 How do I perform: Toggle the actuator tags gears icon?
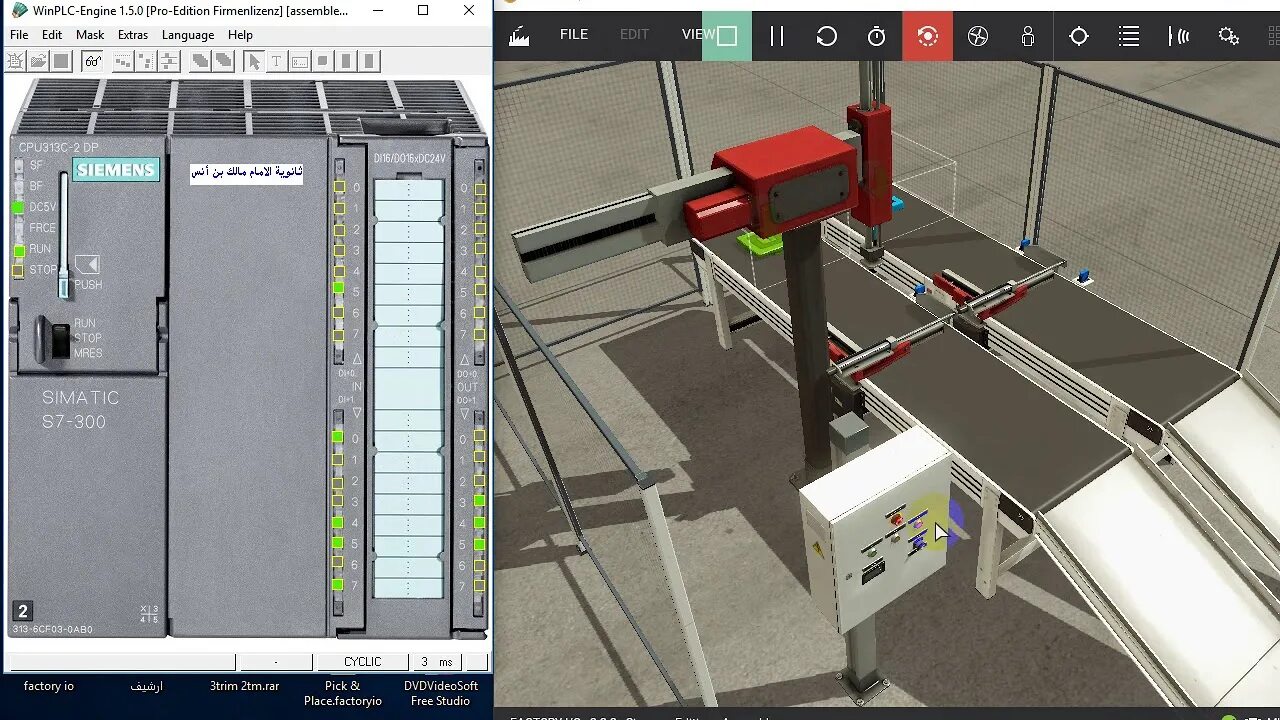click(1229, 36)
